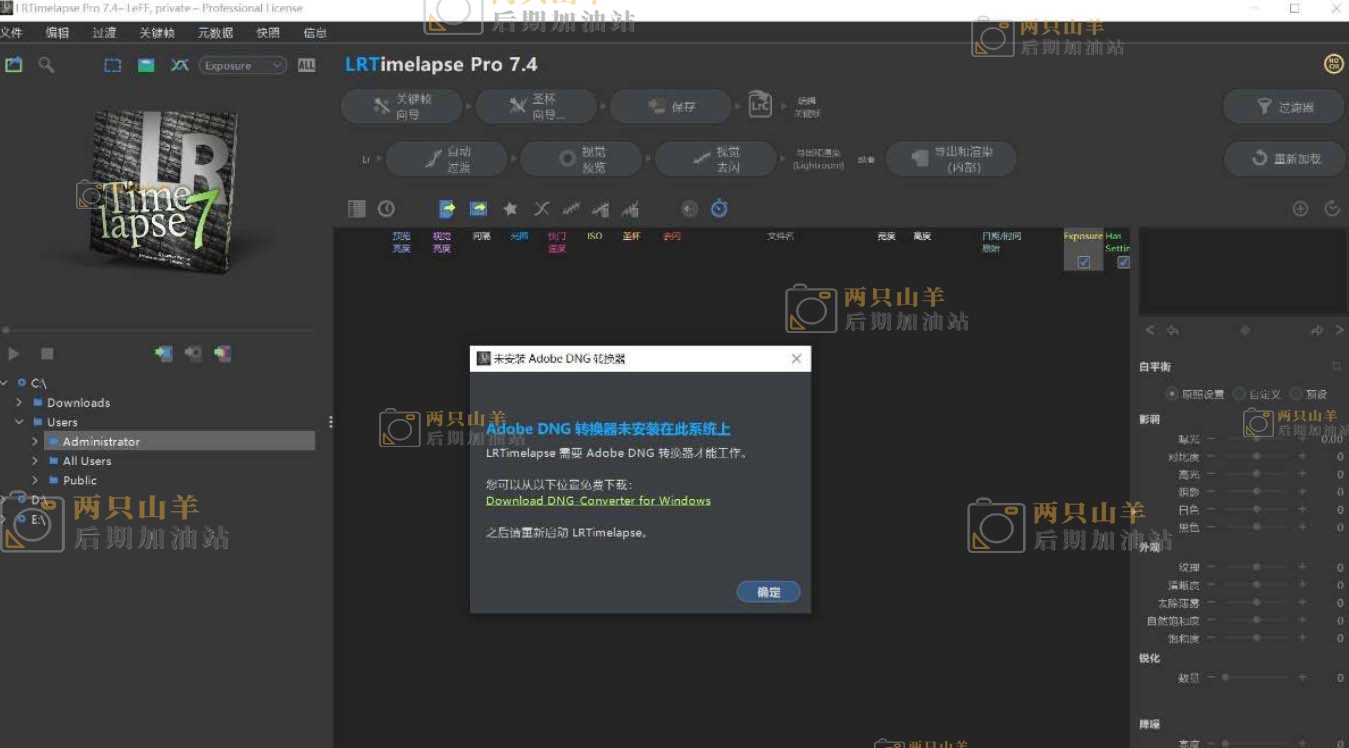Screen dimensions: 1349x748
Task: Toggle the Has Settings column checkbox
Action: [1123, 262]
